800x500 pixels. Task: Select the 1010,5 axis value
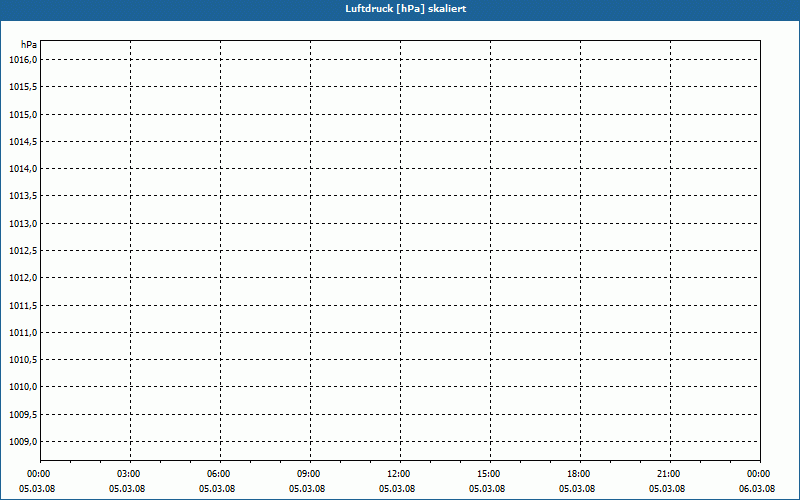(23, 360)
